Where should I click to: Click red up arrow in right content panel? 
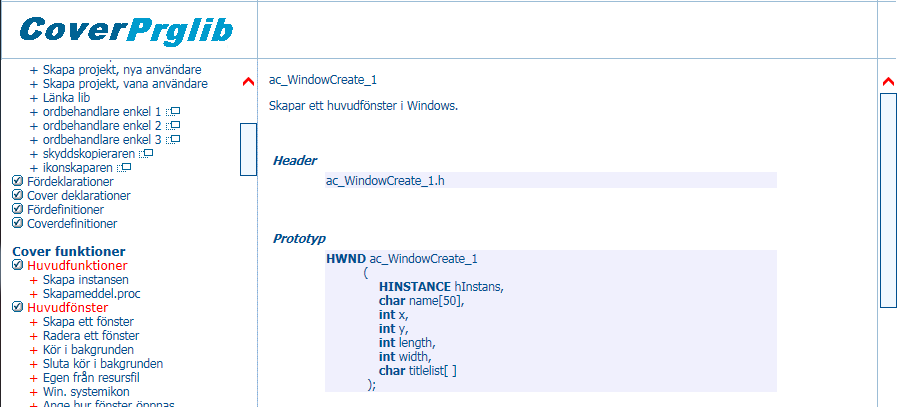[x=888, y=82]
